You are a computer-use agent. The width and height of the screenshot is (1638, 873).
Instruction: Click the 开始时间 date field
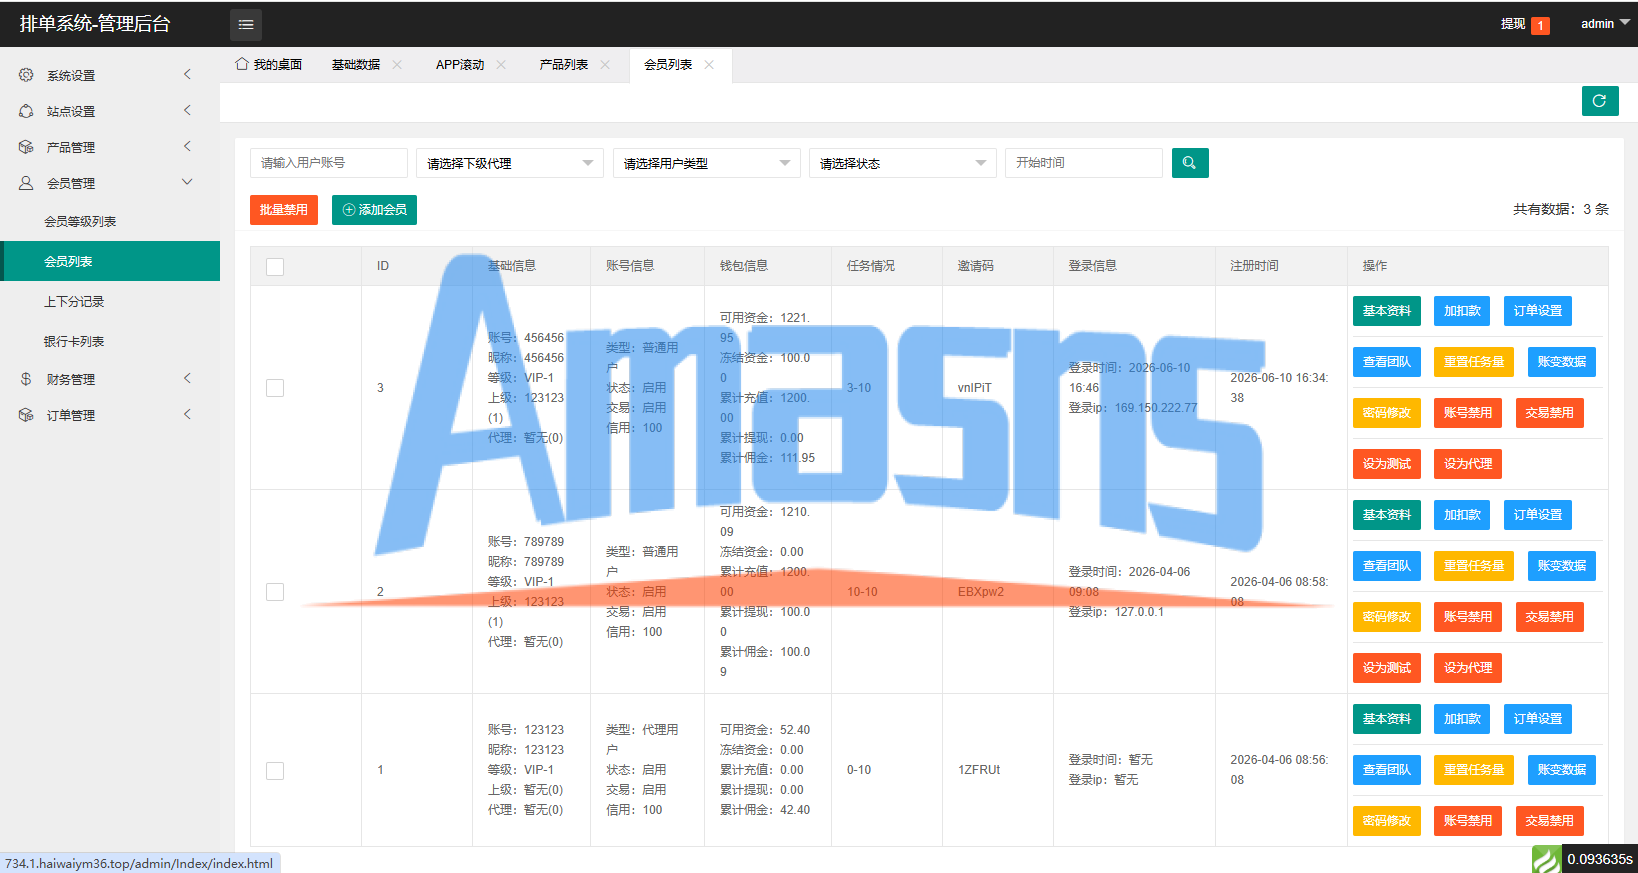(1084, 163)
